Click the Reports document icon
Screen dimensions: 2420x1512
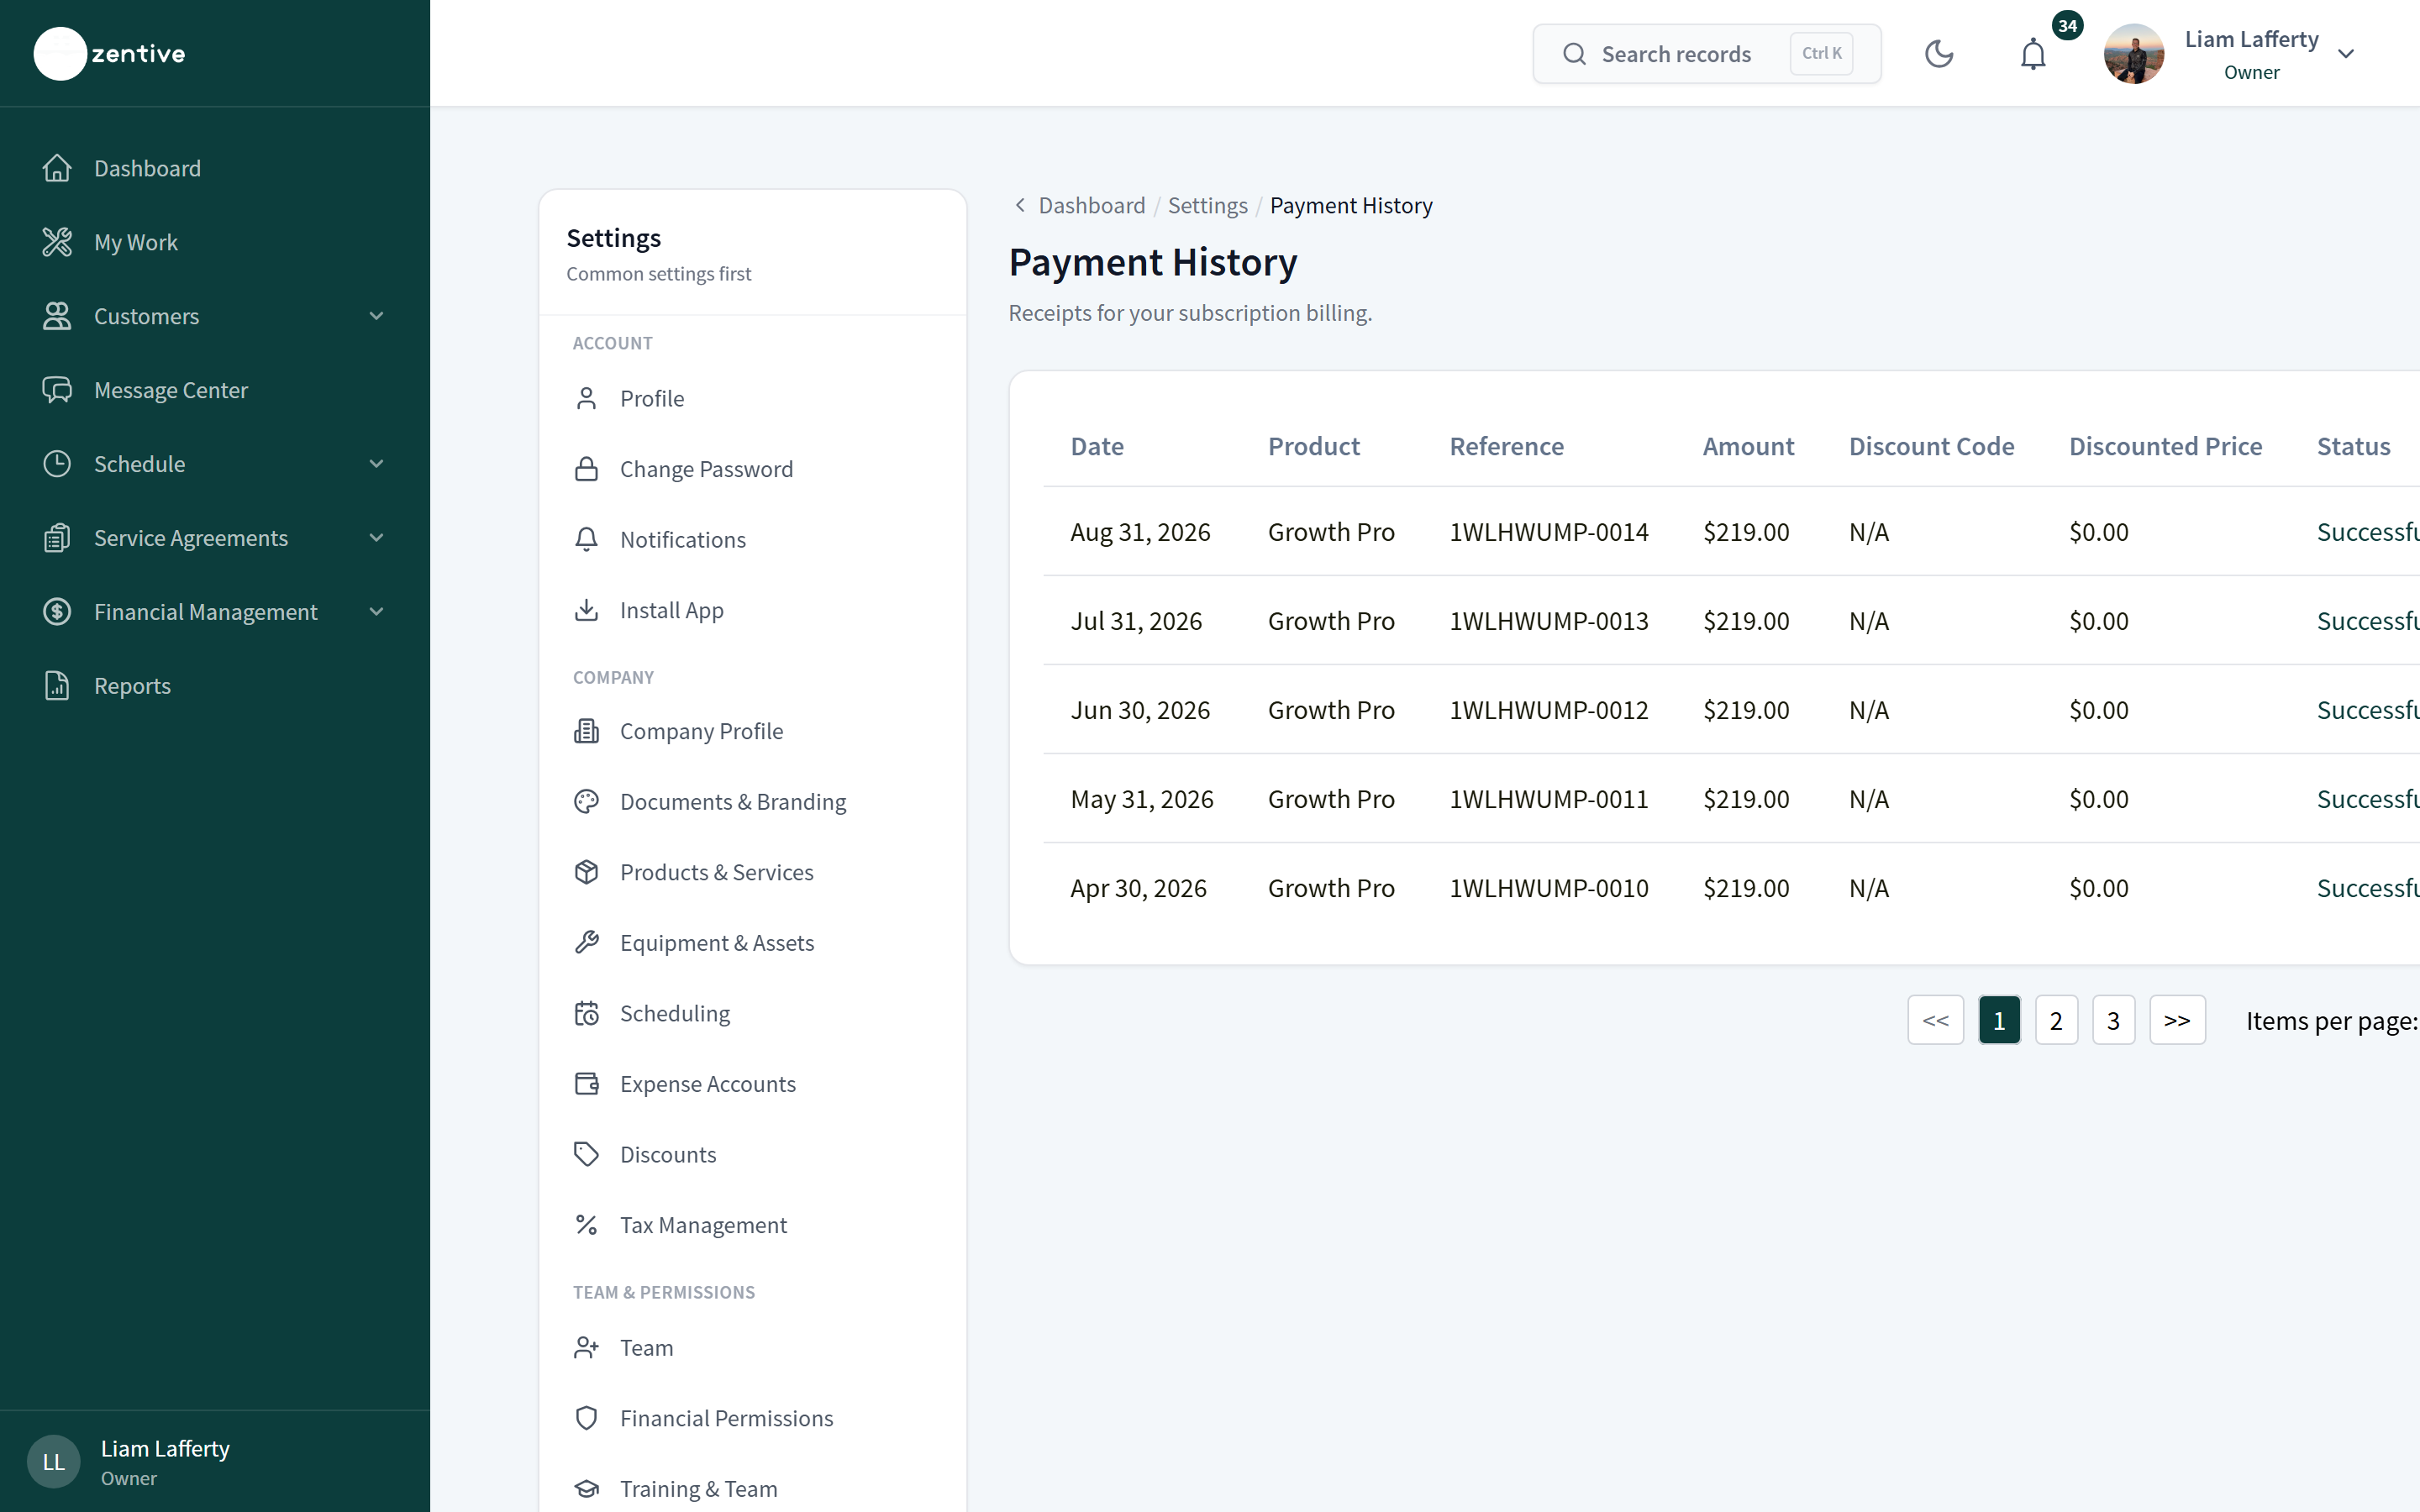pyautogui.click(x=57, y=686)
